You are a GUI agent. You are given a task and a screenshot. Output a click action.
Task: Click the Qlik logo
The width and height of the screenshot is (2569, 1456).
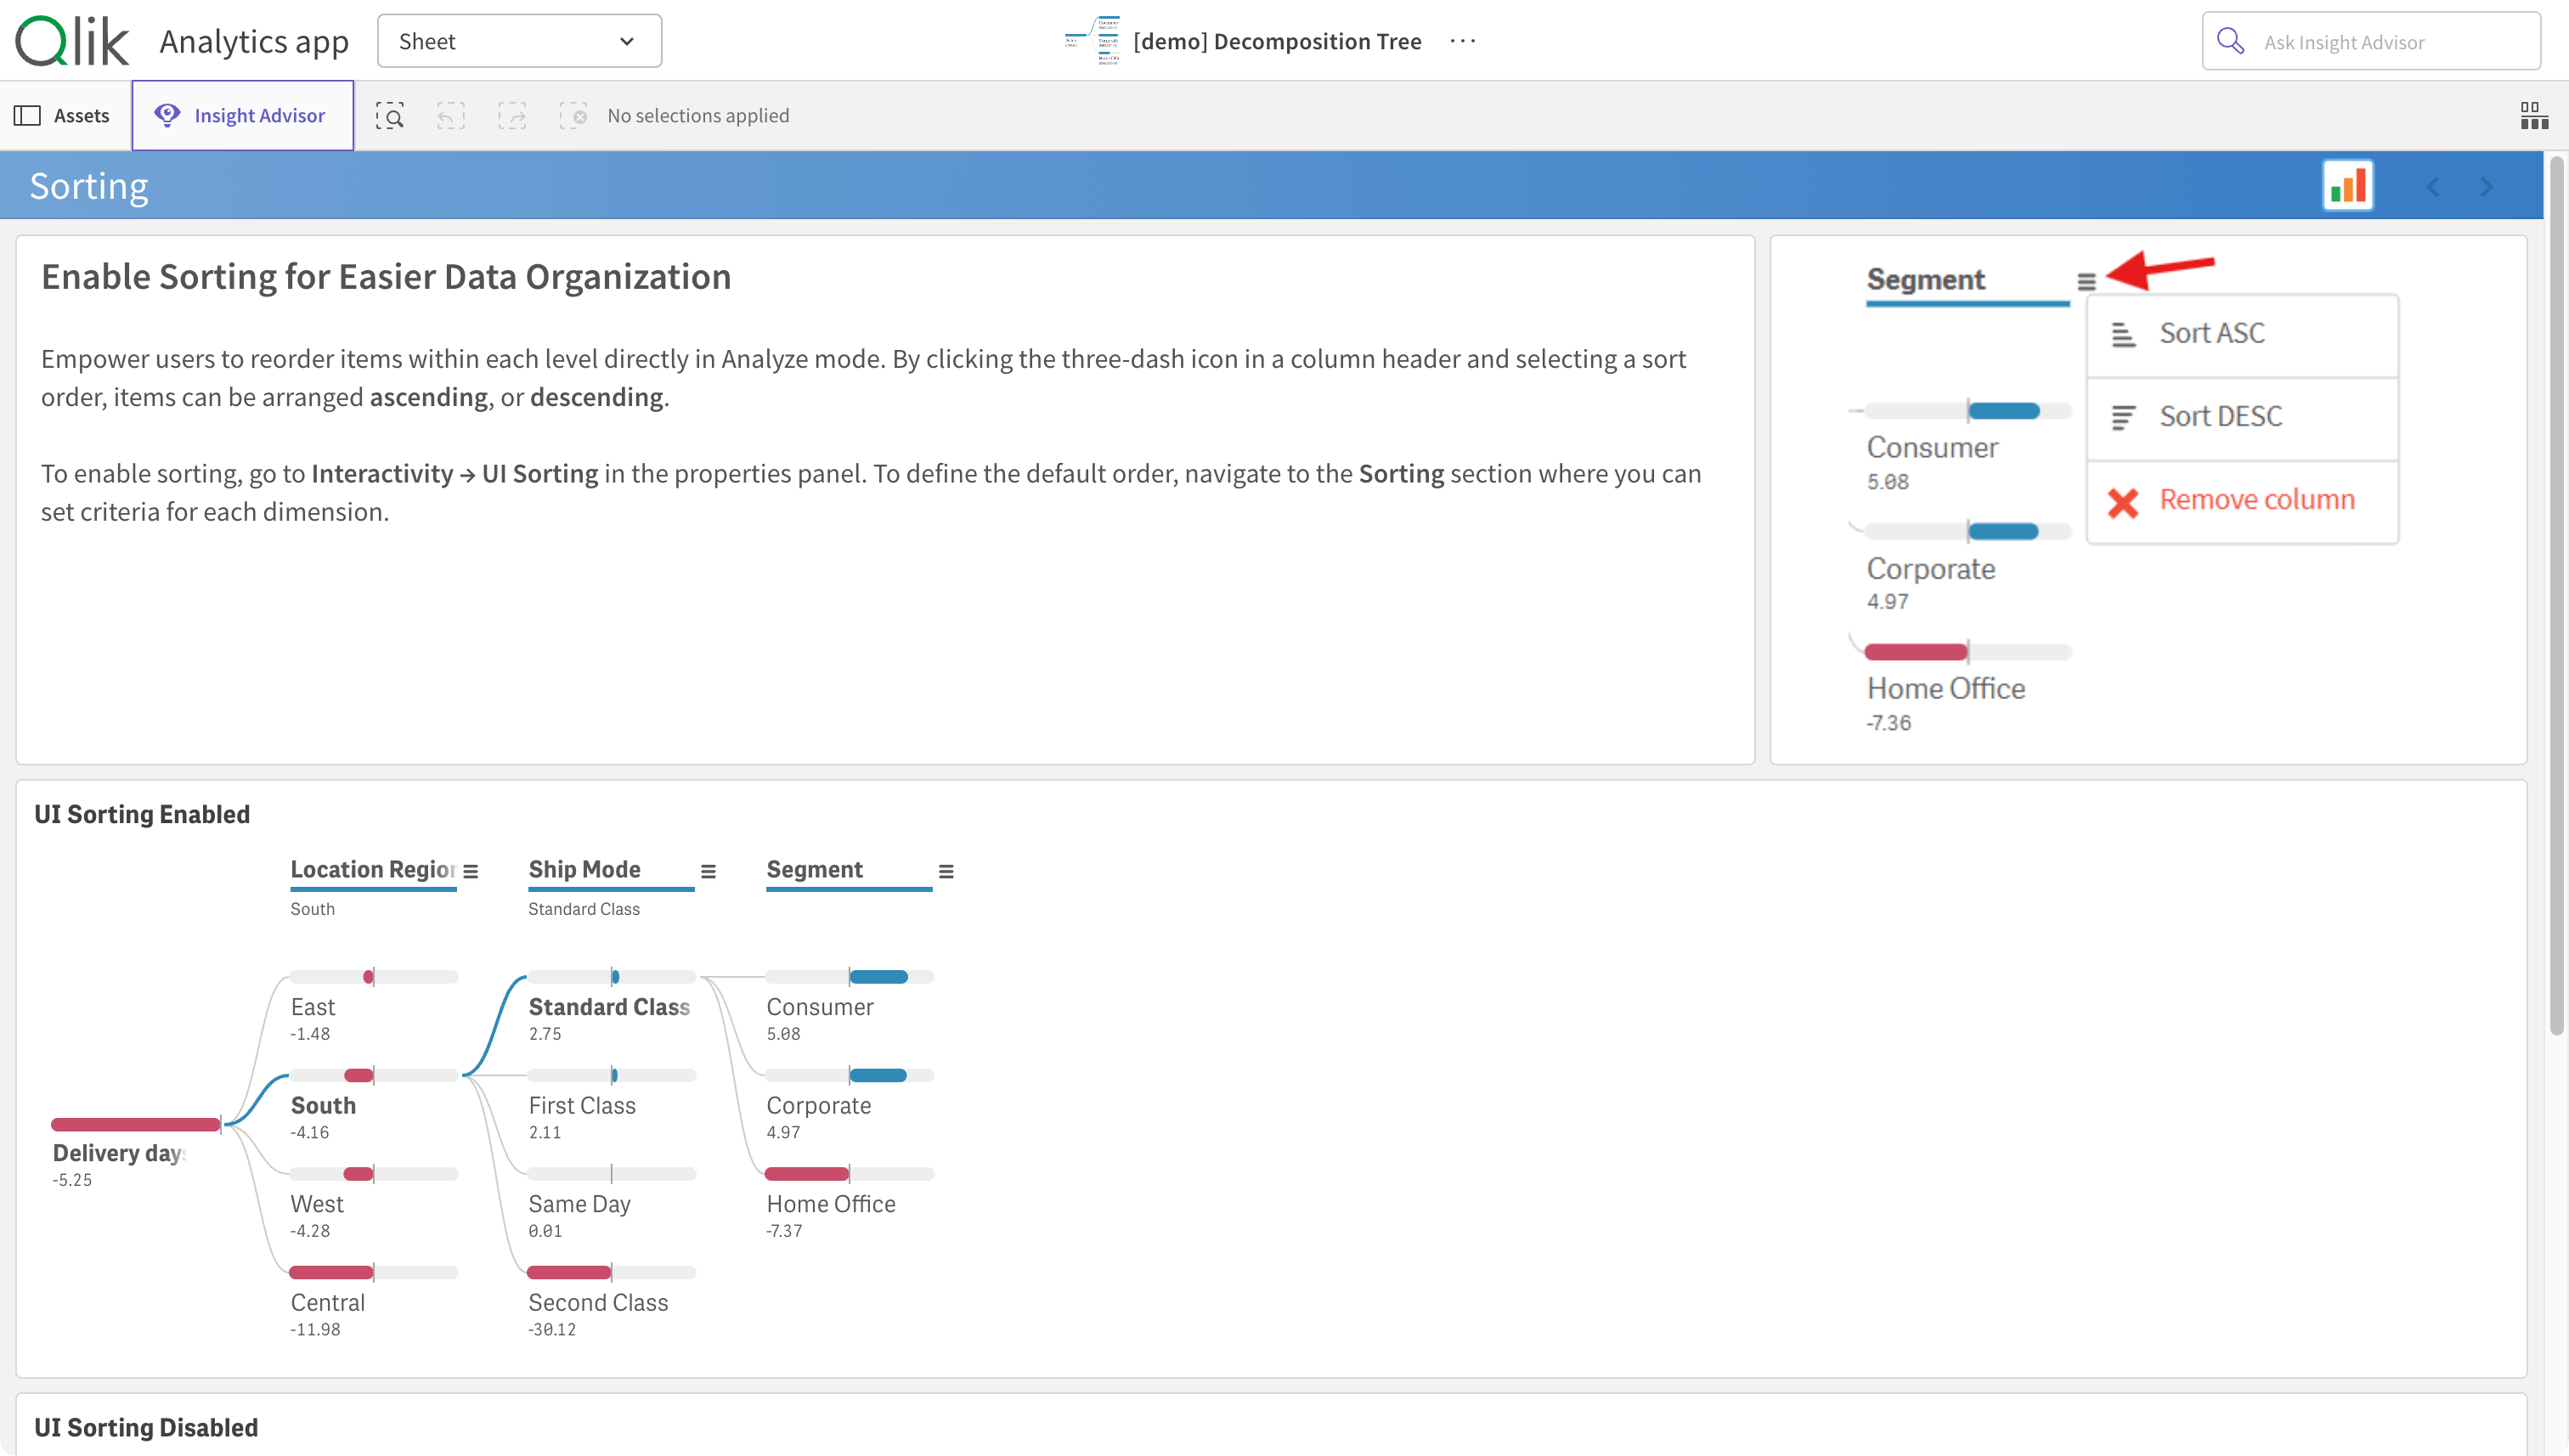[x=72, y=42]
